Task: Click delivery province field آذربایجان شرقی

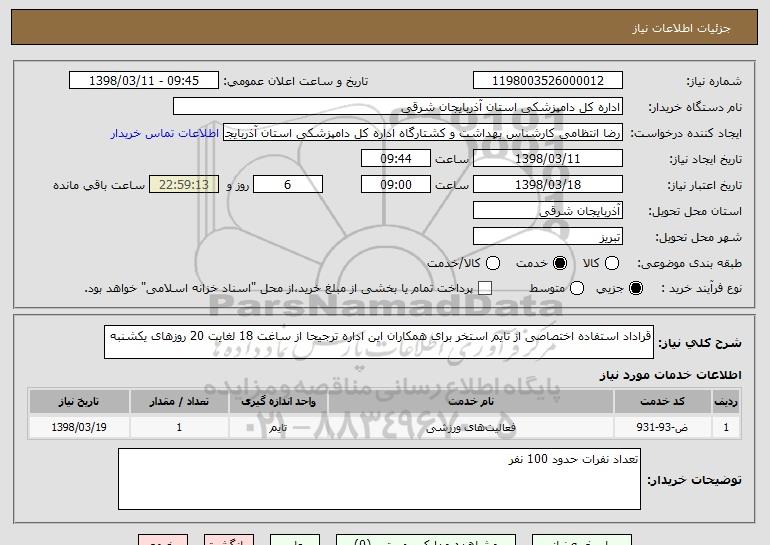Action: point(548,211)
